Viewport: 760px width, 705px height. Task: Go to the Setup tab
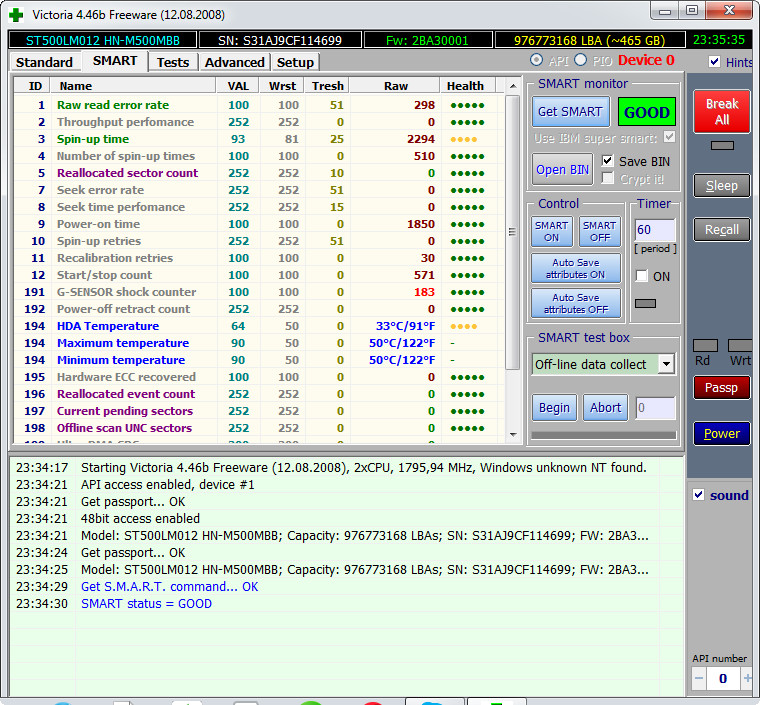[x=295, y=62]
